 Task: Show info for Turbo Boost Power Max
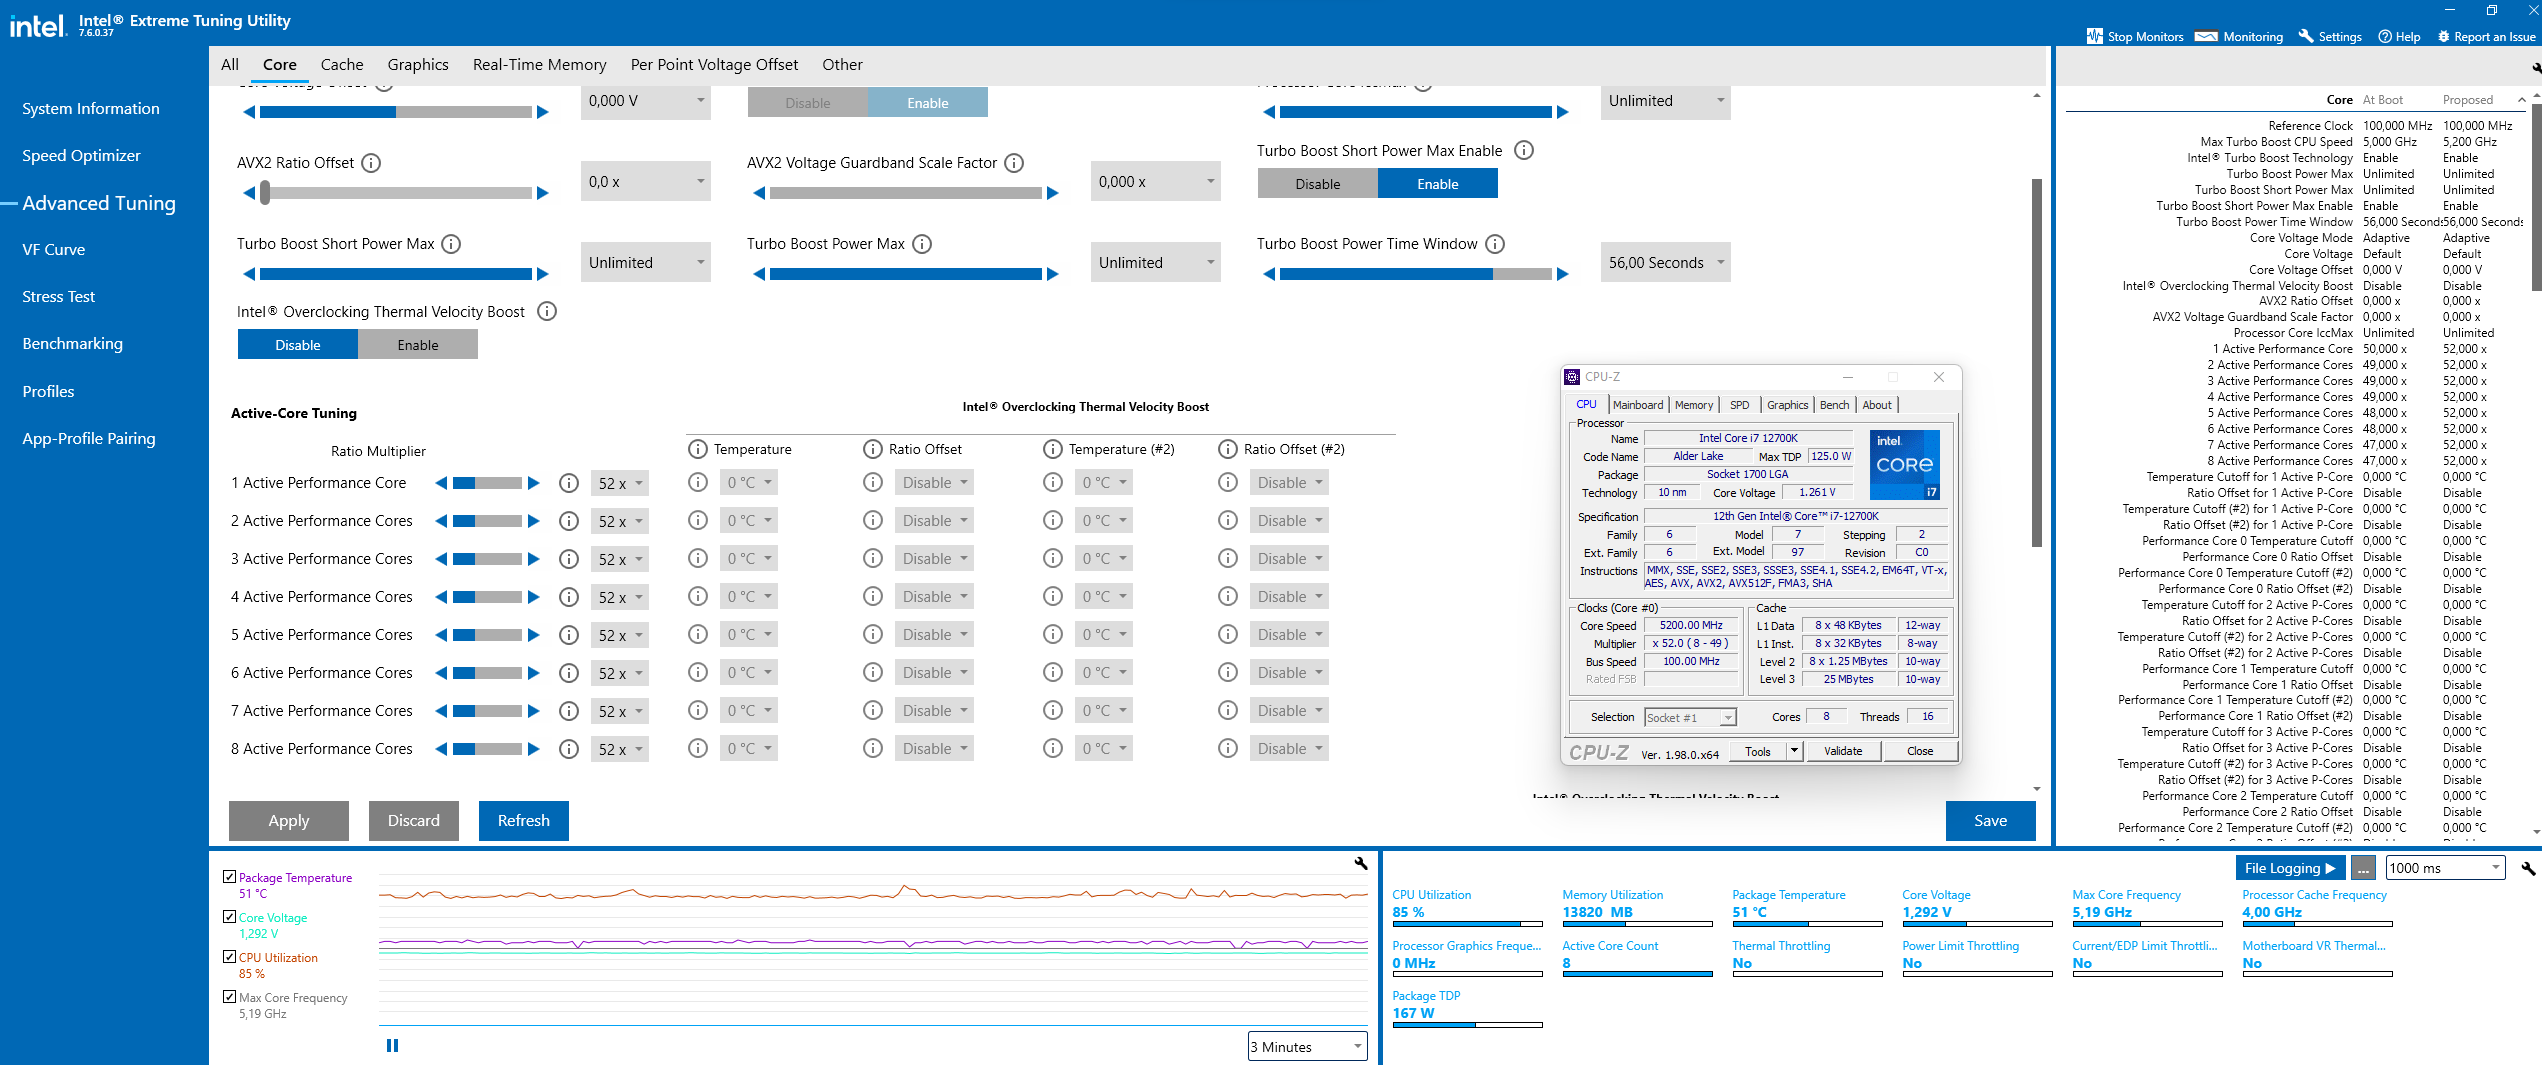click(x=922, y=244)
